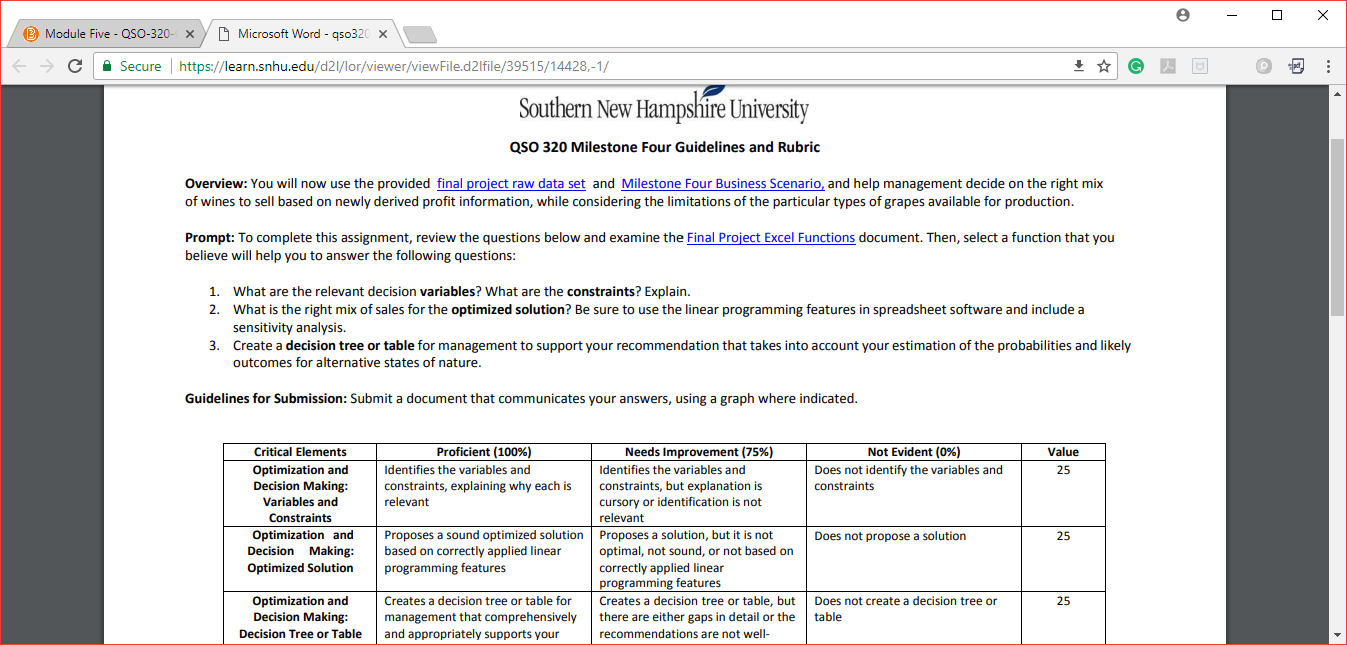This screenshot has width=1347, height=645.
Task: Reload the page with the refresh icon
Action: tap(74, 66)
